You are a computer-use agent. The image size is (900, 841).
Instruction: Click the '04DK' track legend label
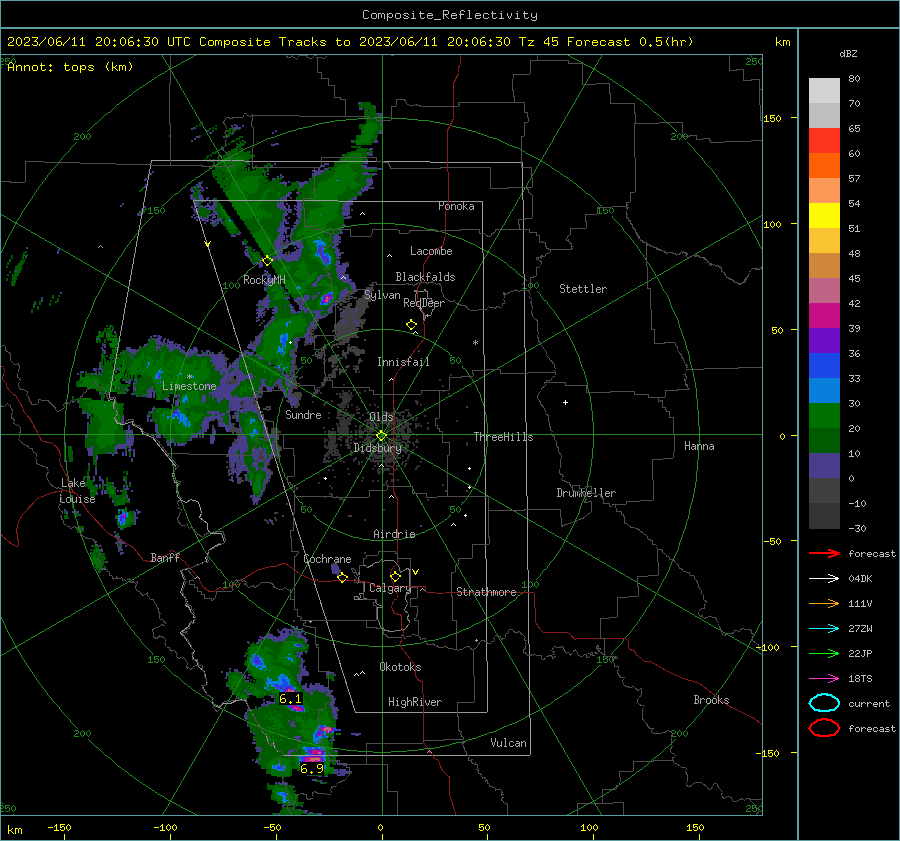pos(860,579)
